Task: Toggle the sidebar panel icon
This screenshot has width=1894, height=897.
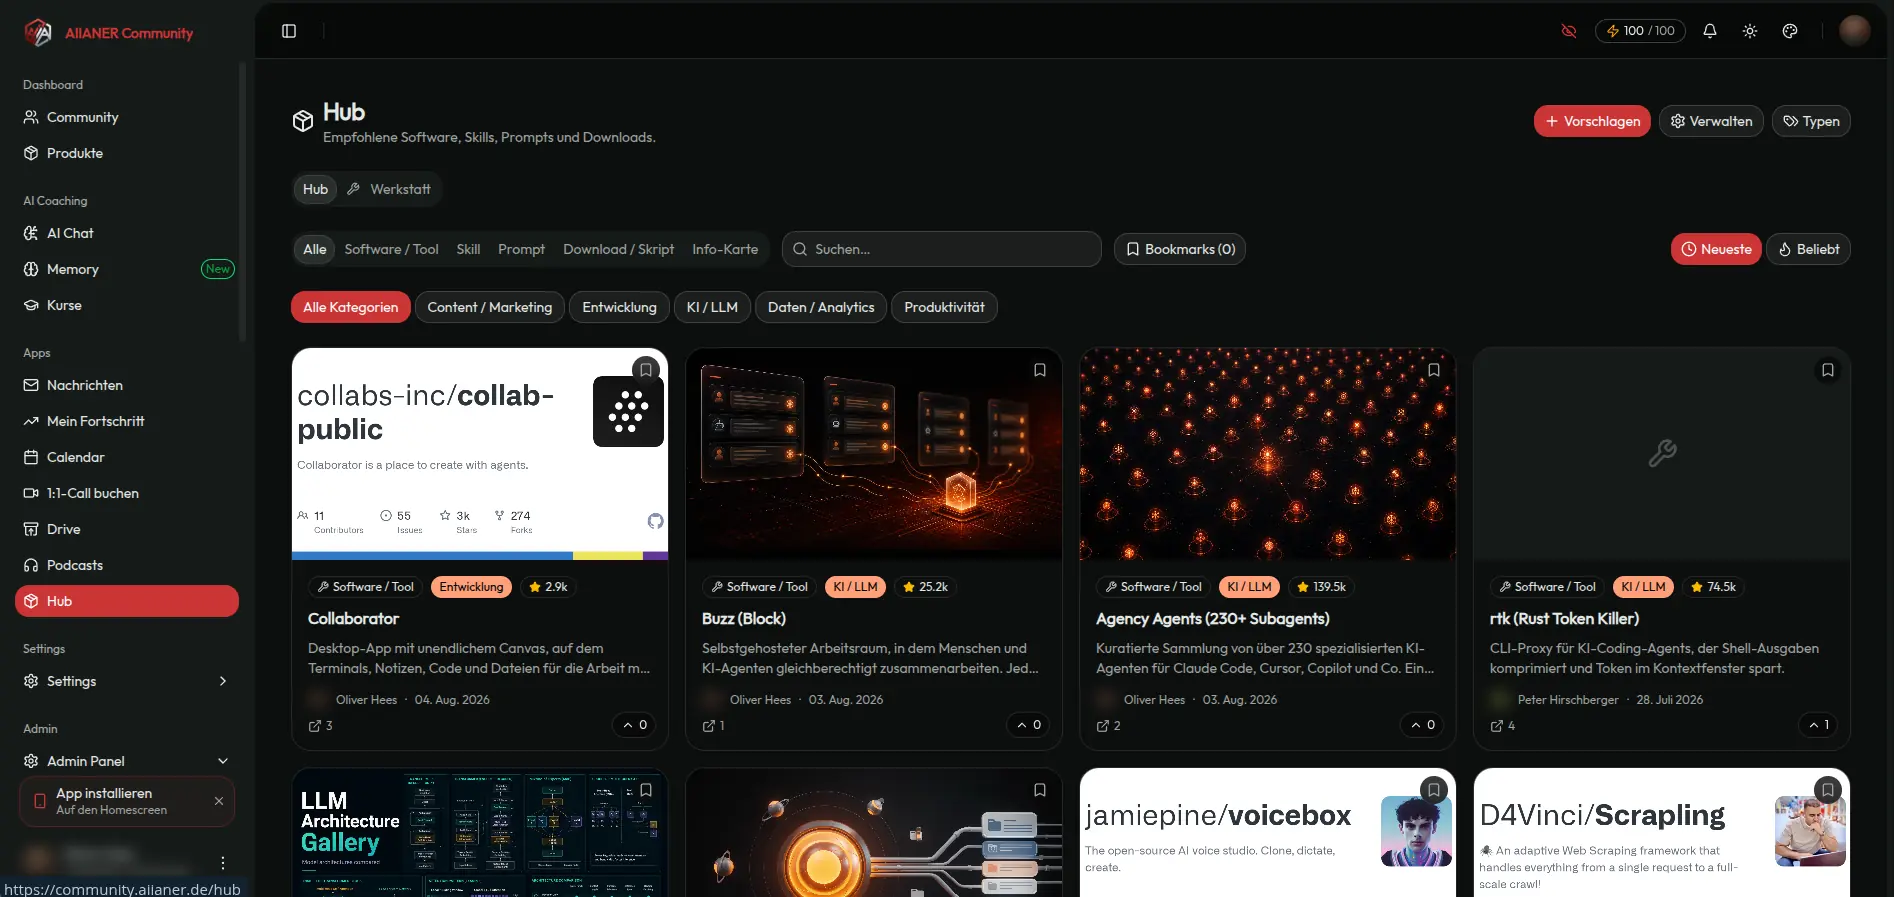Action: pyautogui.click(x=289, y=31)
